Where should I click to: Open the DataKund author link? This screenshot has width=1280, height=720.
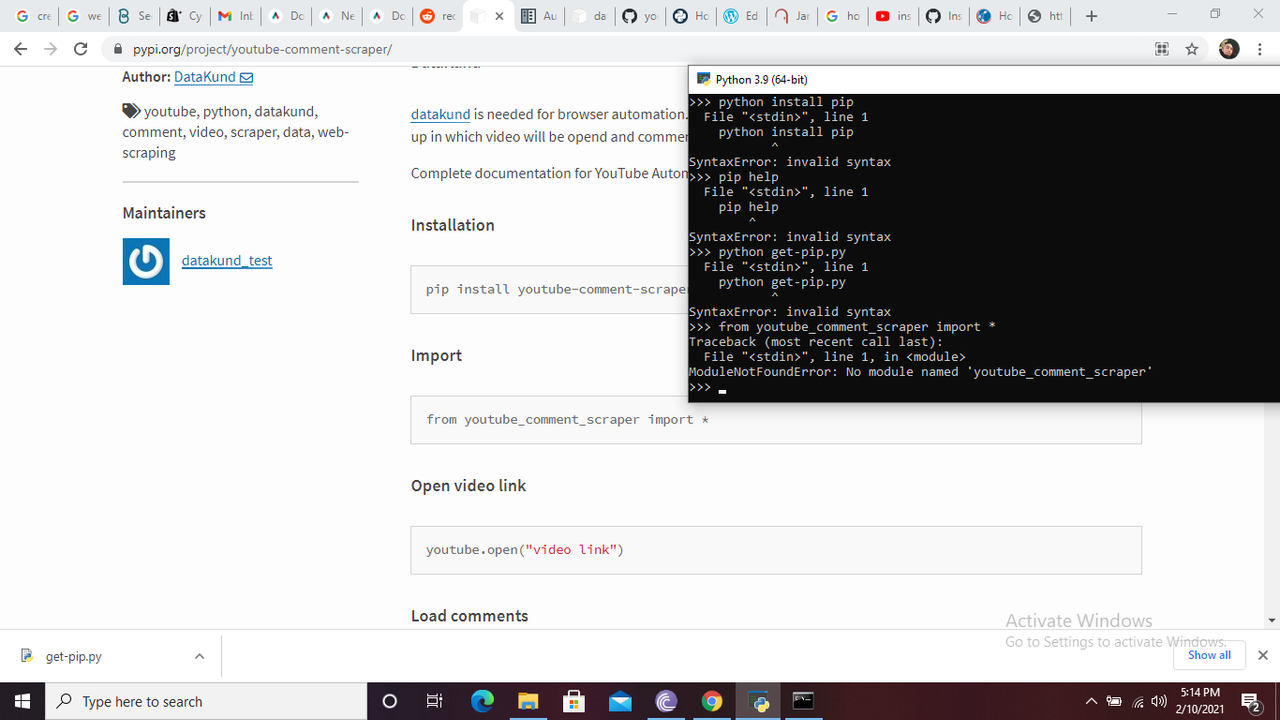point(213,77)
